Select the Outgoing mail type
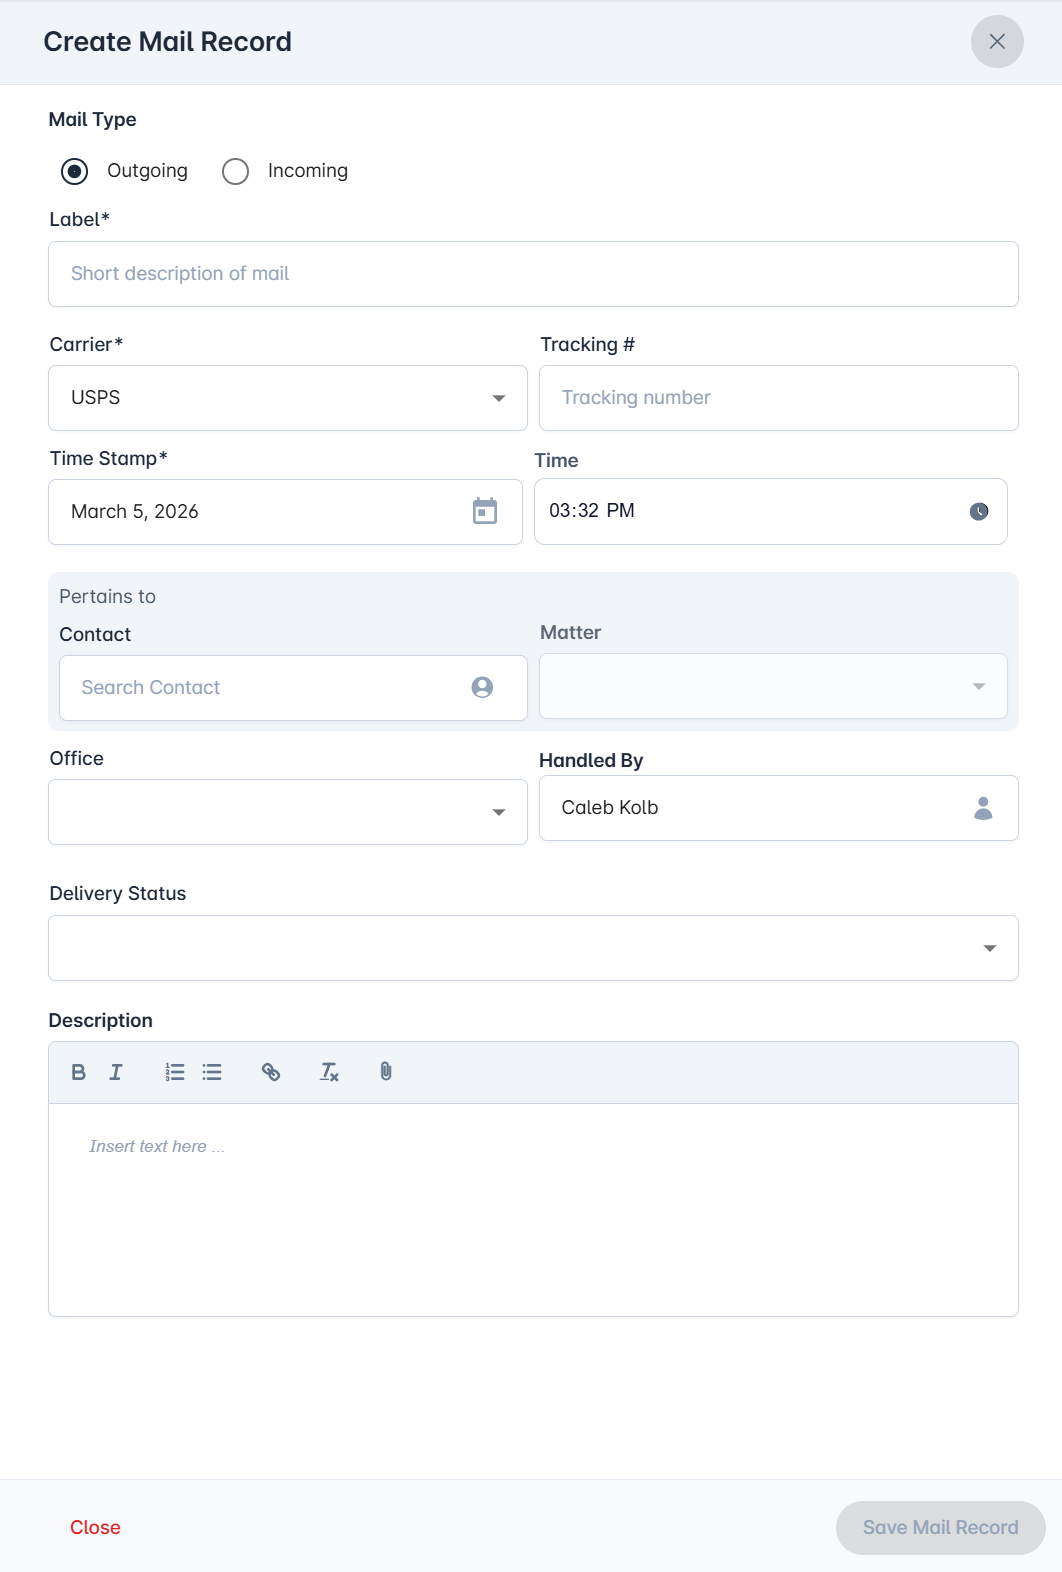Image resolution: width=1062 pixels, height=1572 pixels. [x=75, y=171]
